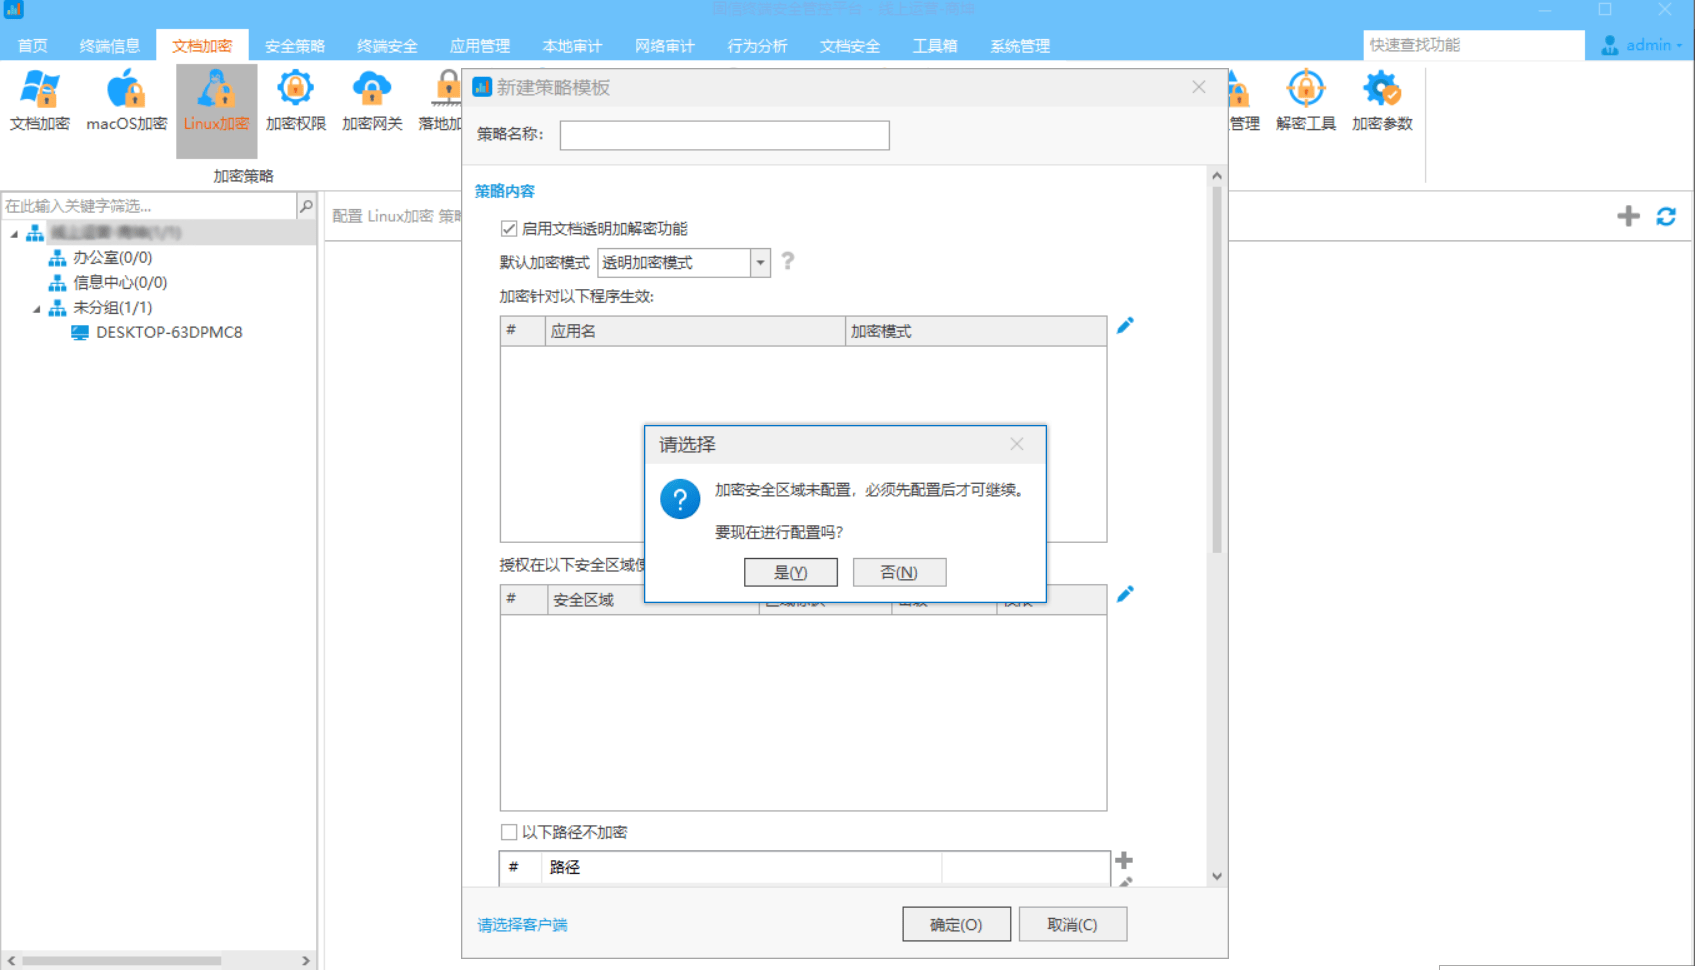Open the 加密网关 cloud icon
The image size is (1695, 970).
pos(372,101)
